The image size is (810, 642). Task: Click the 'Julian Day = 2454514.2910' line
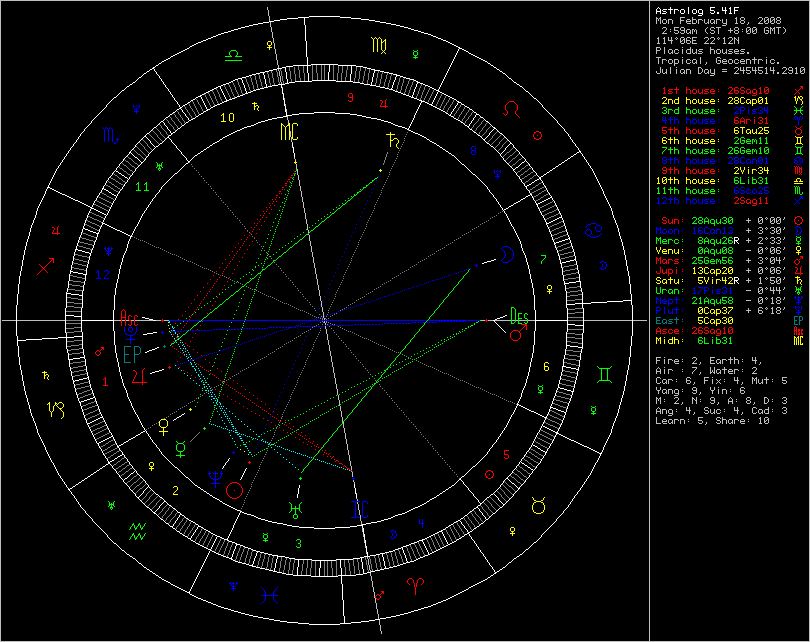(730, 71)
